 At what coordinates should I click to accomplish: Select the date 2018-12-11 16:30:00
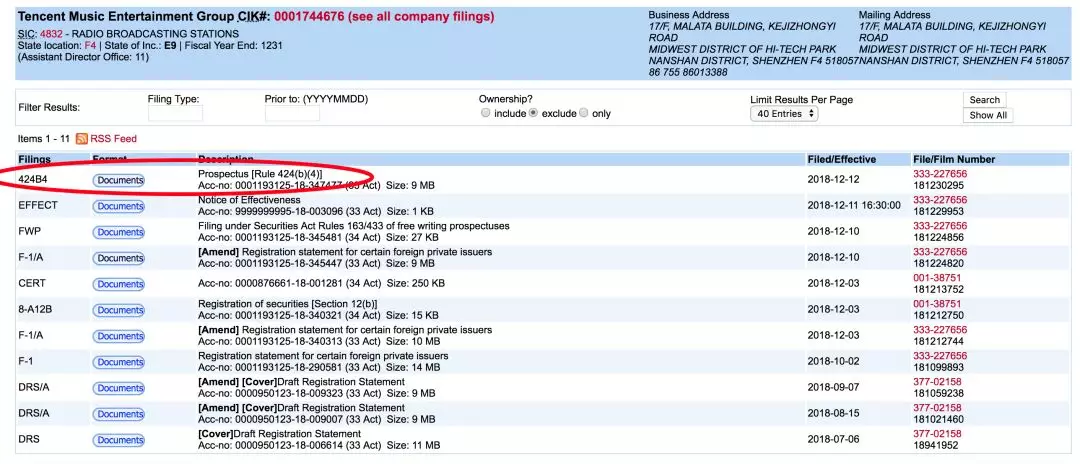click(854, 206)
